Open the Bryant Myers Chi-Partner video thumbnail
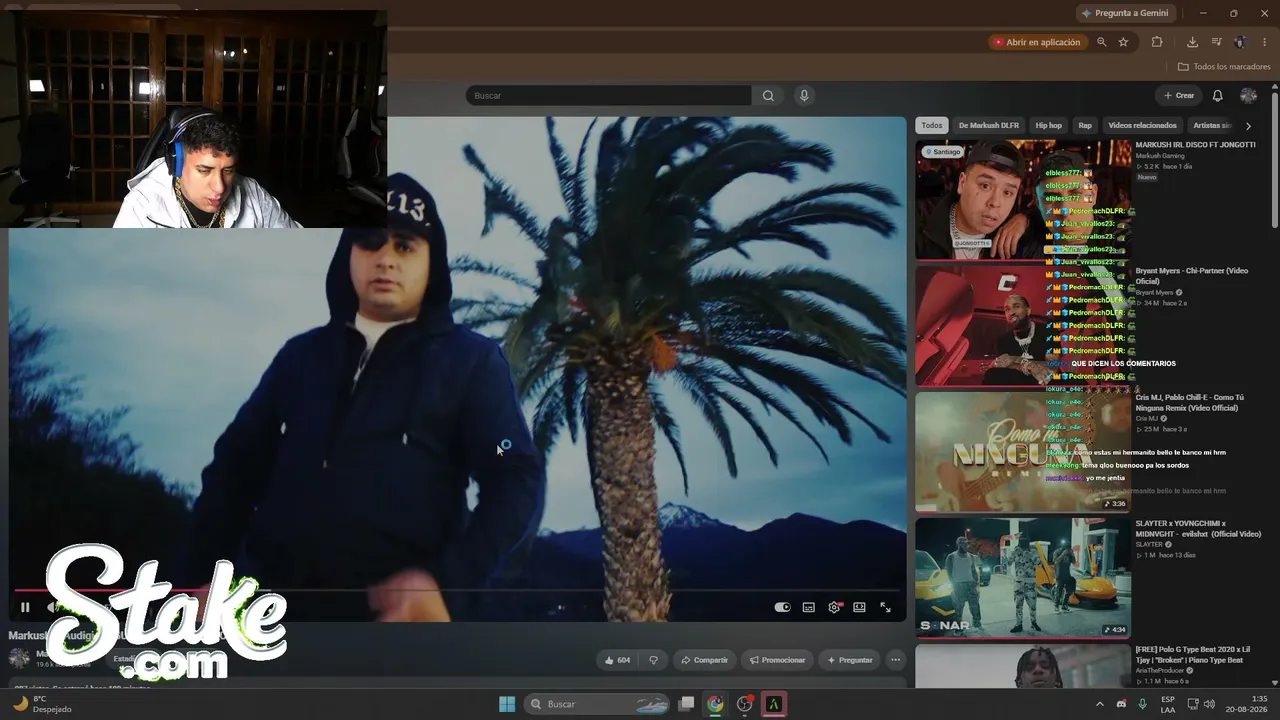This screenshot has height=720, width=1280. [1023, 325]
